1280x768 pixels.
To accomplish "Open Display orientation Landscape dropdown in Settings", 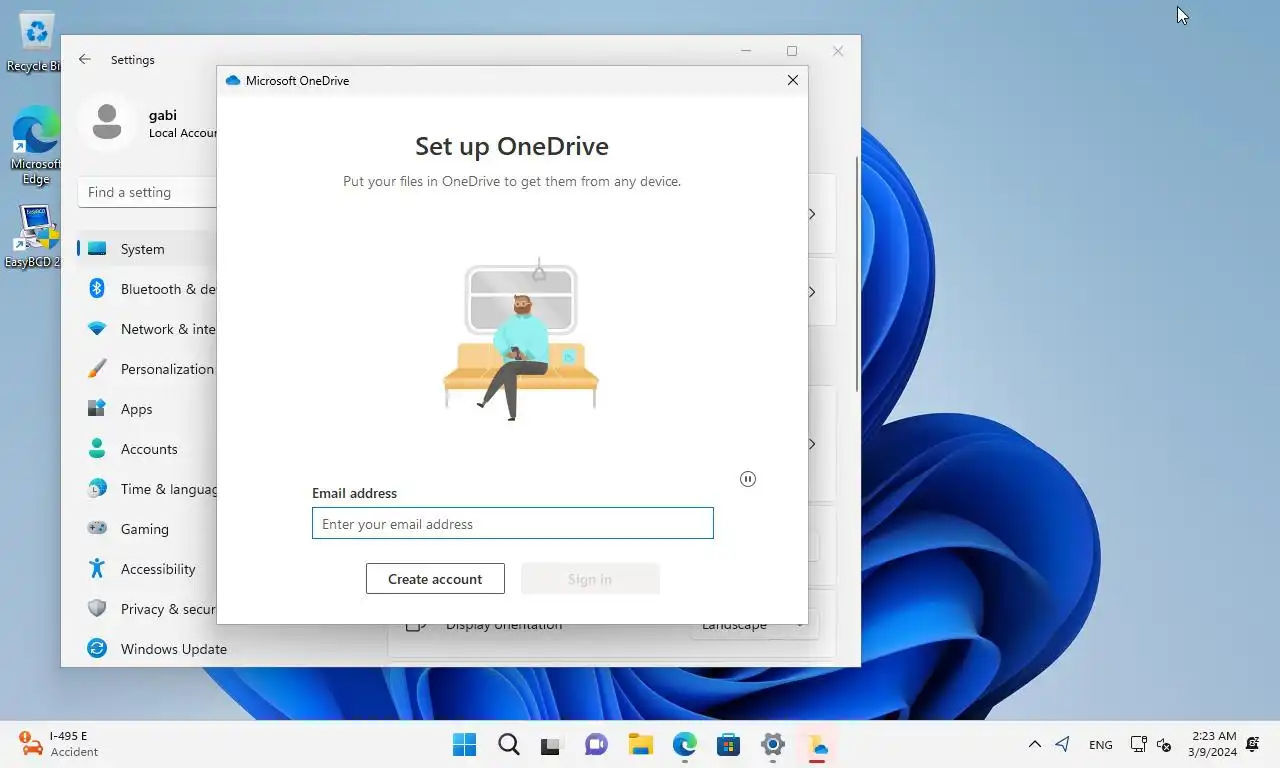I will [753, 624].
